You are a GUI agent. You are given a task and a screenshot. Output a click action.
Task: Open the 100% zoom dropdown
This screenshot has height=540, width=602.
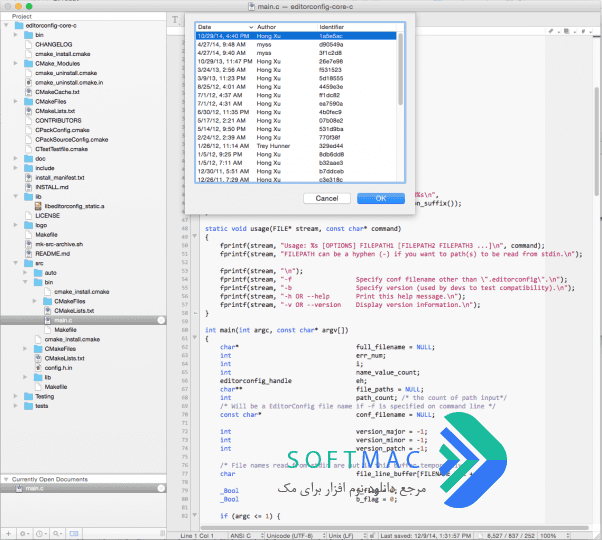click(554, 535)
